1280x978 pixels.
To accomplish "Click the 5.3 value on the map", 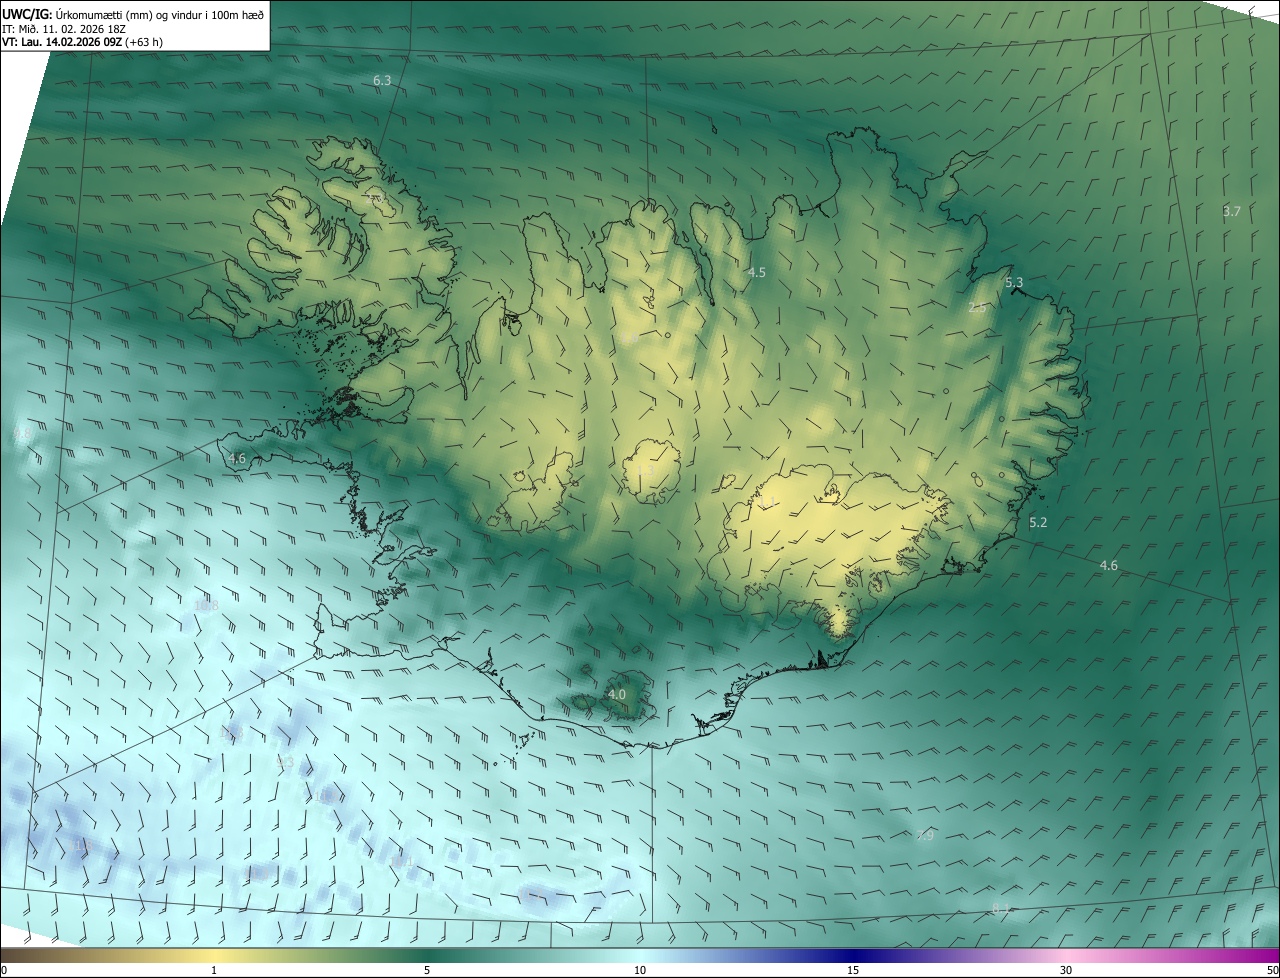I will point(1014,283).
